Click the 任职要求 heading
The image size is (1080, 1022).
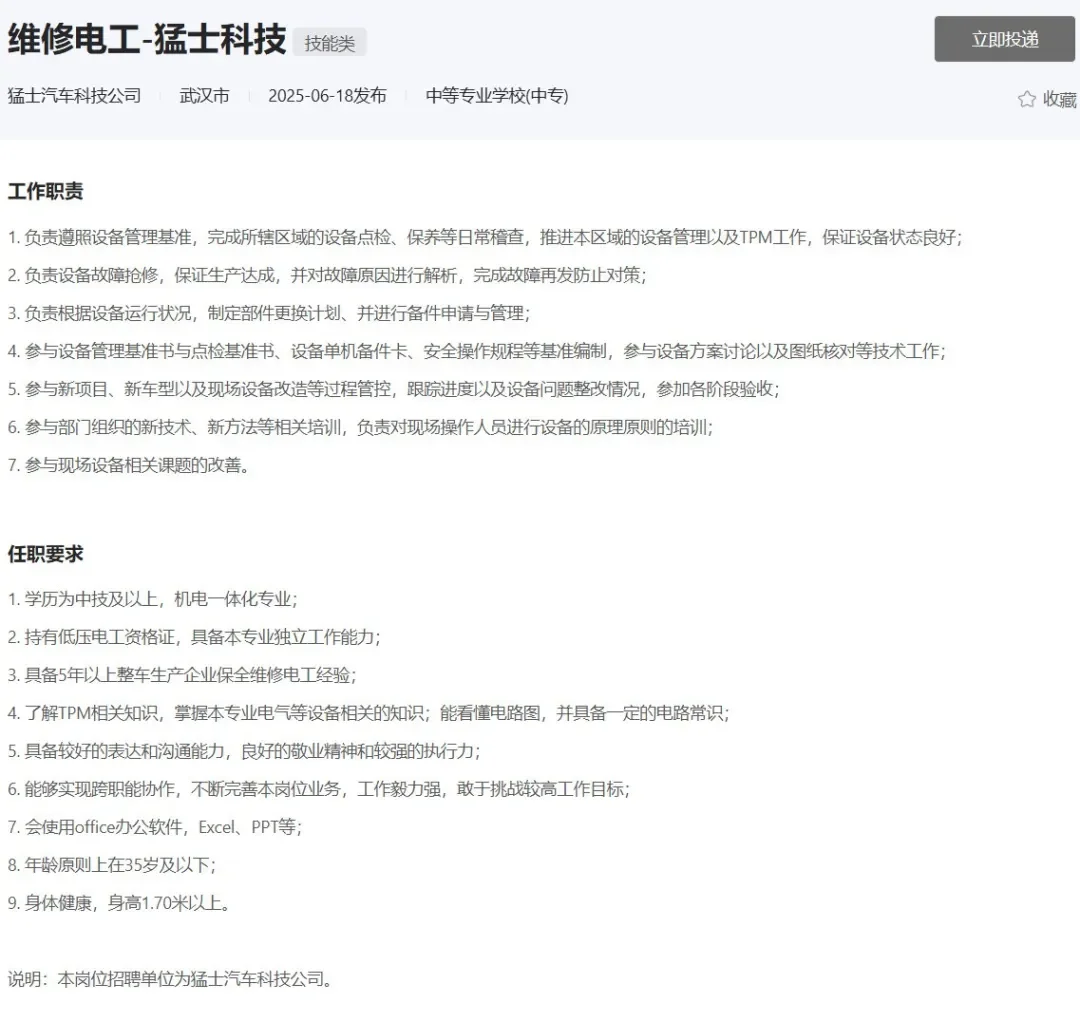45,554
